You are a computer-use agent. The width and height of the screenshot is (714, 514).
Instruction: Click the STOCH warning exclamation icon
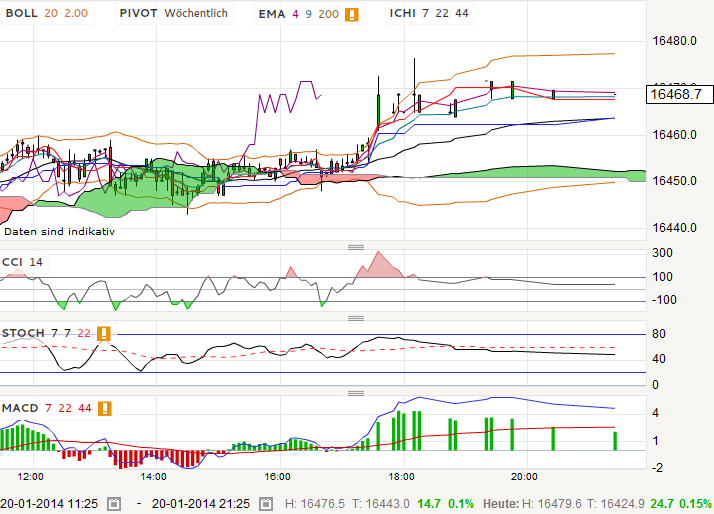pos(104,333)
